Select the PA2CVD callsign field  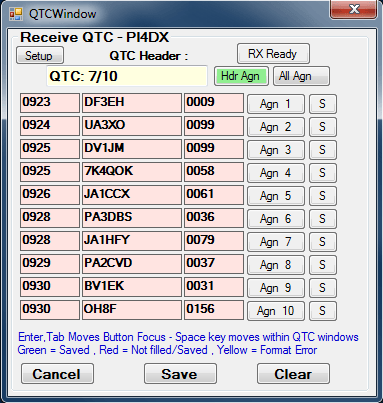pyautogui.click(x=132, y=264)
